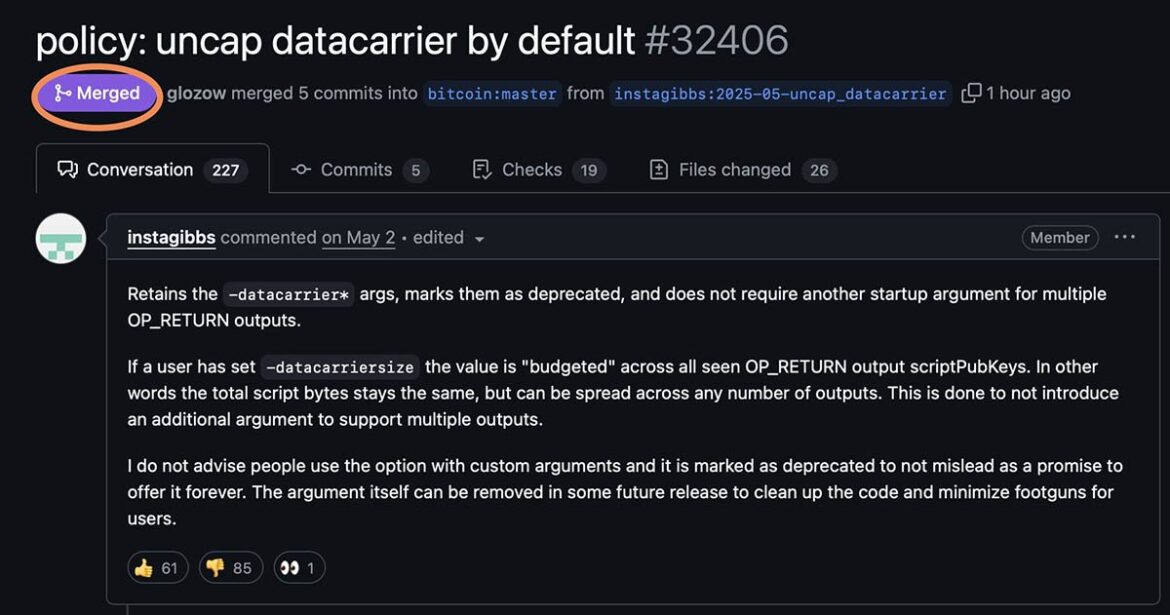Expand the edited history dropdown arrow
The height and width of the screenshot is (615, 1170).
pyautogui.click(x=479, y=239)
